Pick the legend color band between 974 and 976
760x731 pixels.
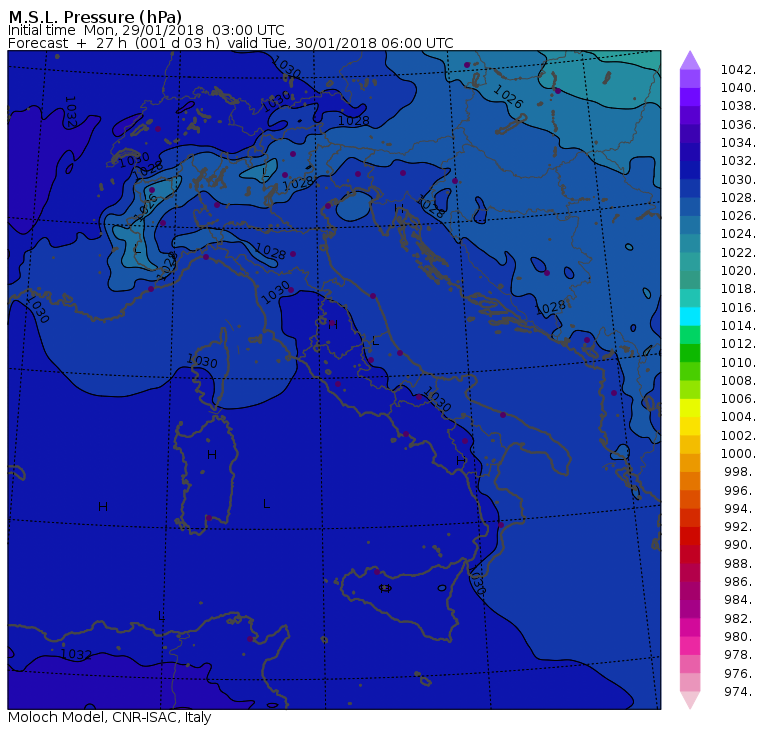click(x=690, y=682)
